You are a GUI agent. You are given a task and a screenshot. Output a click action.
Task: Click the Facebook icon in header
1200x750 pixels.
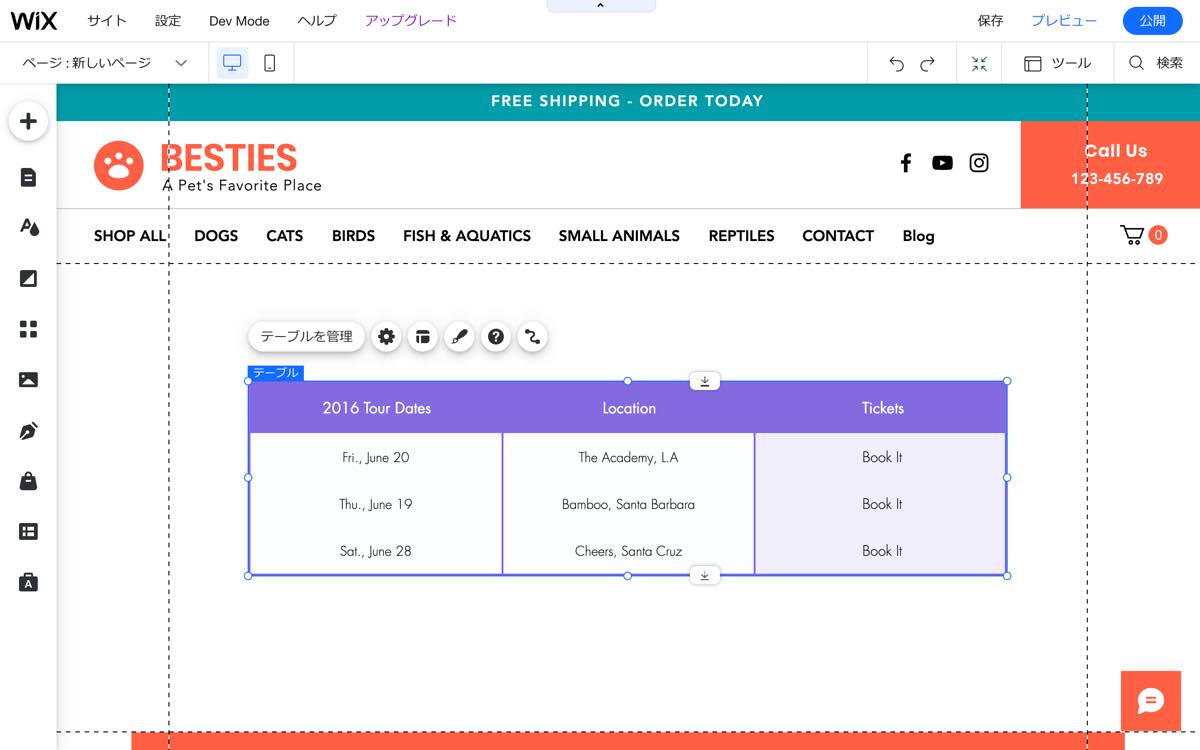906,163
